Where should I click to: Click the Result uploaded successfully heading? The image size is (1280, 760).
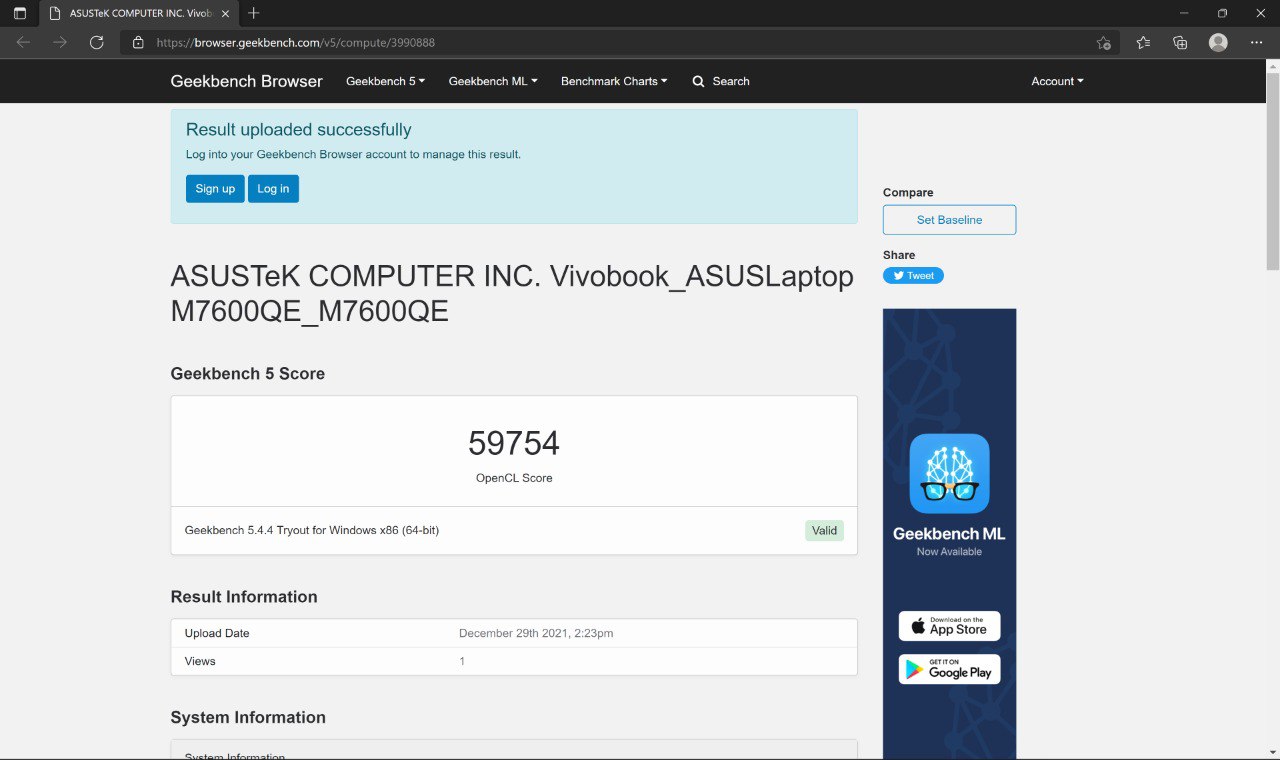coord(299,130)
